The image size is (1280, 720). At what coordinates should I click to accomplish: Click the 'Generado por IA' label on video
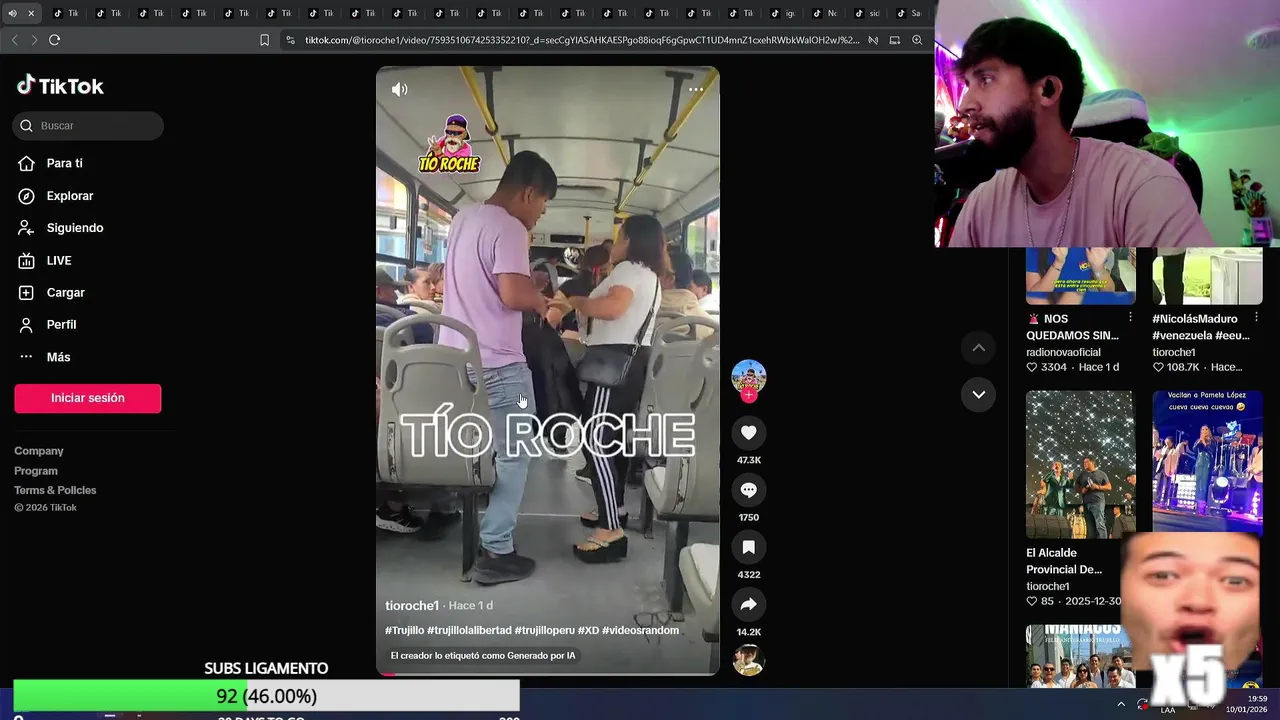[x=483, y=656]
